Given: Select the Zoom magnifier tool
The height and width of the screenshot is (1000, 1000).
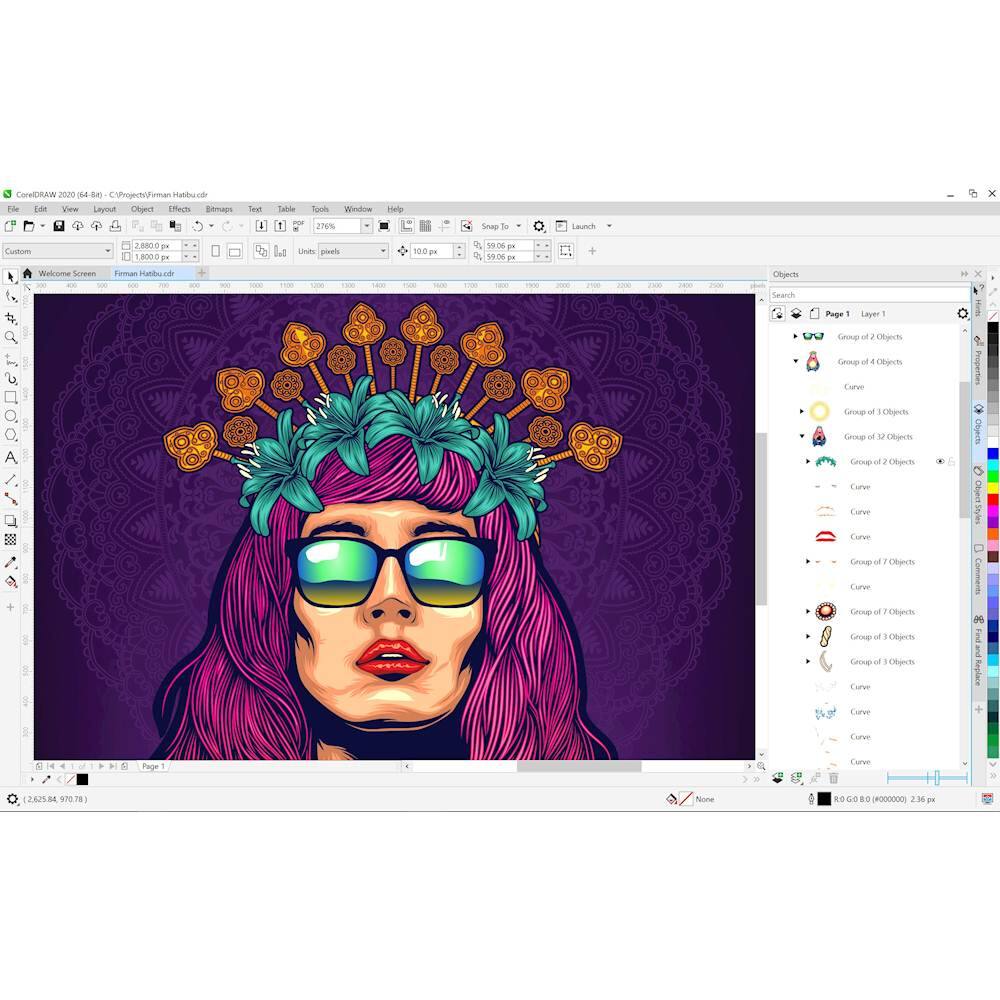Looking at the screenshot, I should point(11,337).
